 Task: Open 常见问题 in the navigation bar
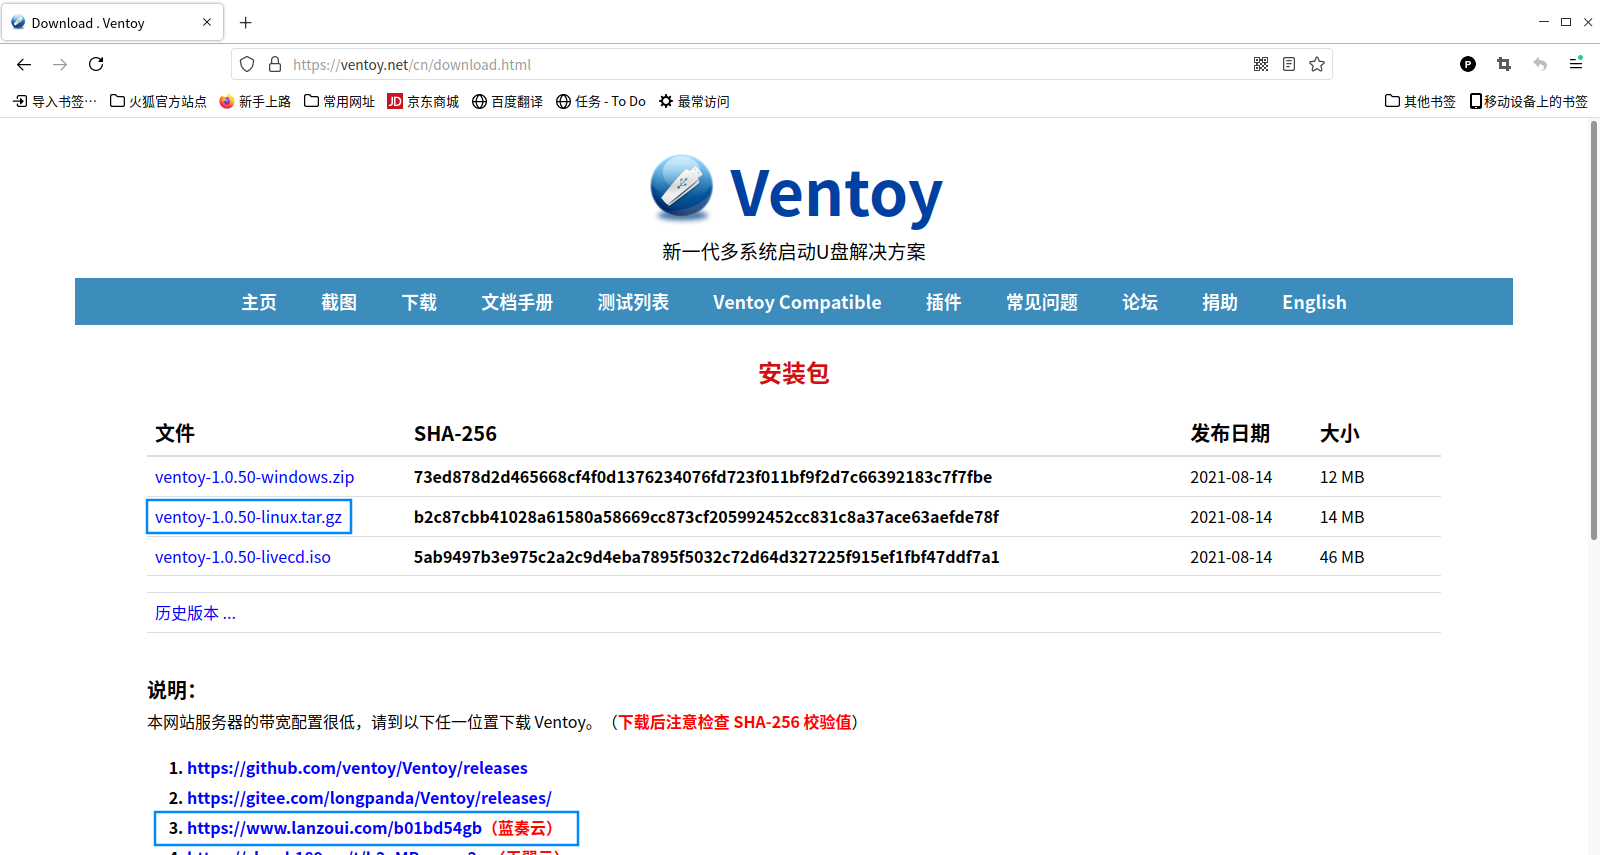[1042, 302]
